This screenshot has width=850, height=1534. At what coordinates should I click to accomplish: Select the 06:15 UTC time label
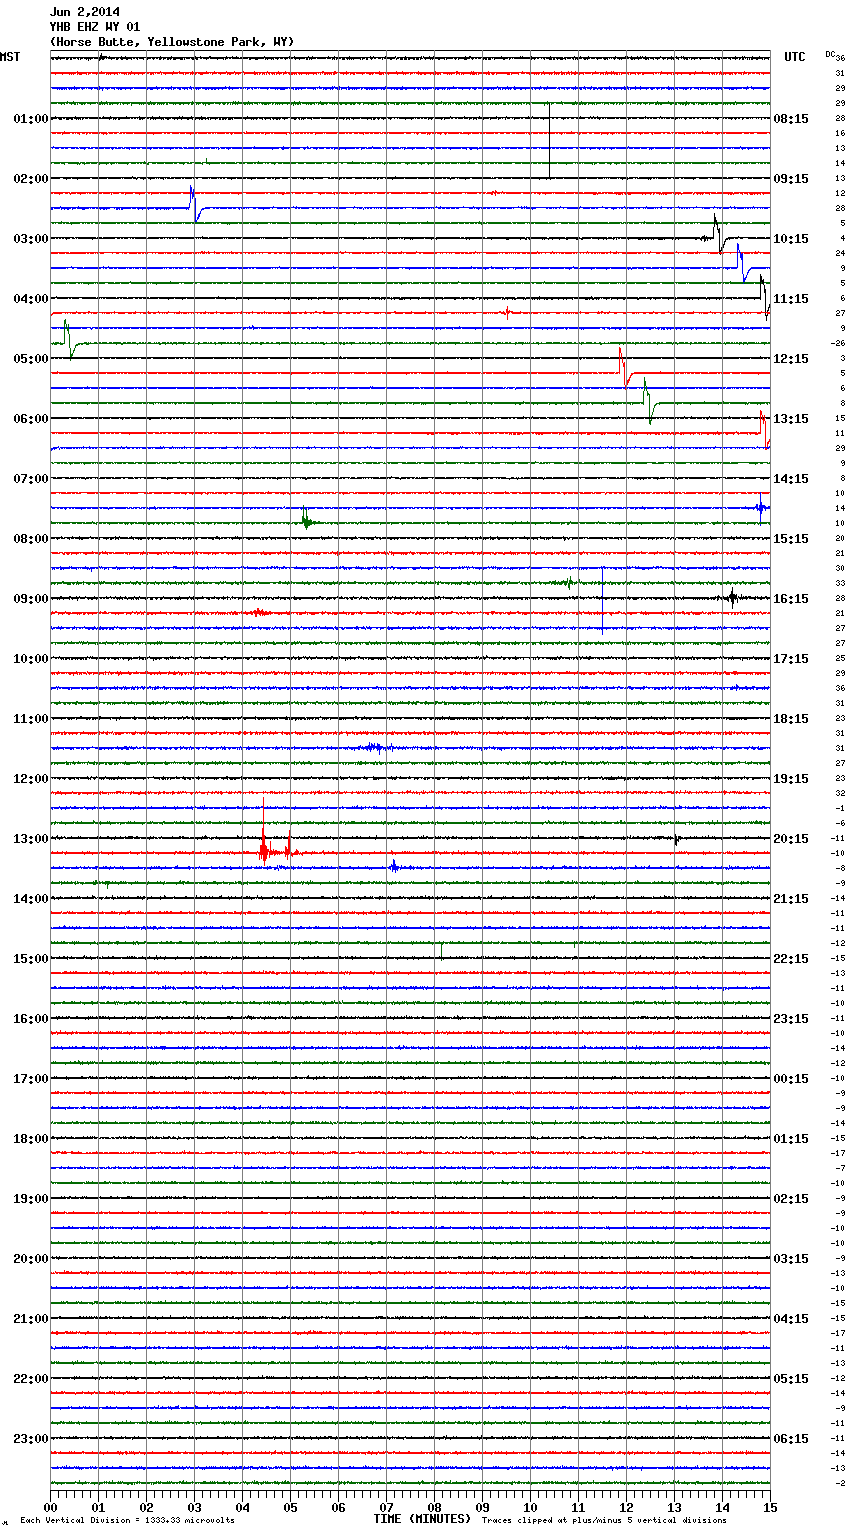coord(790,1439)
